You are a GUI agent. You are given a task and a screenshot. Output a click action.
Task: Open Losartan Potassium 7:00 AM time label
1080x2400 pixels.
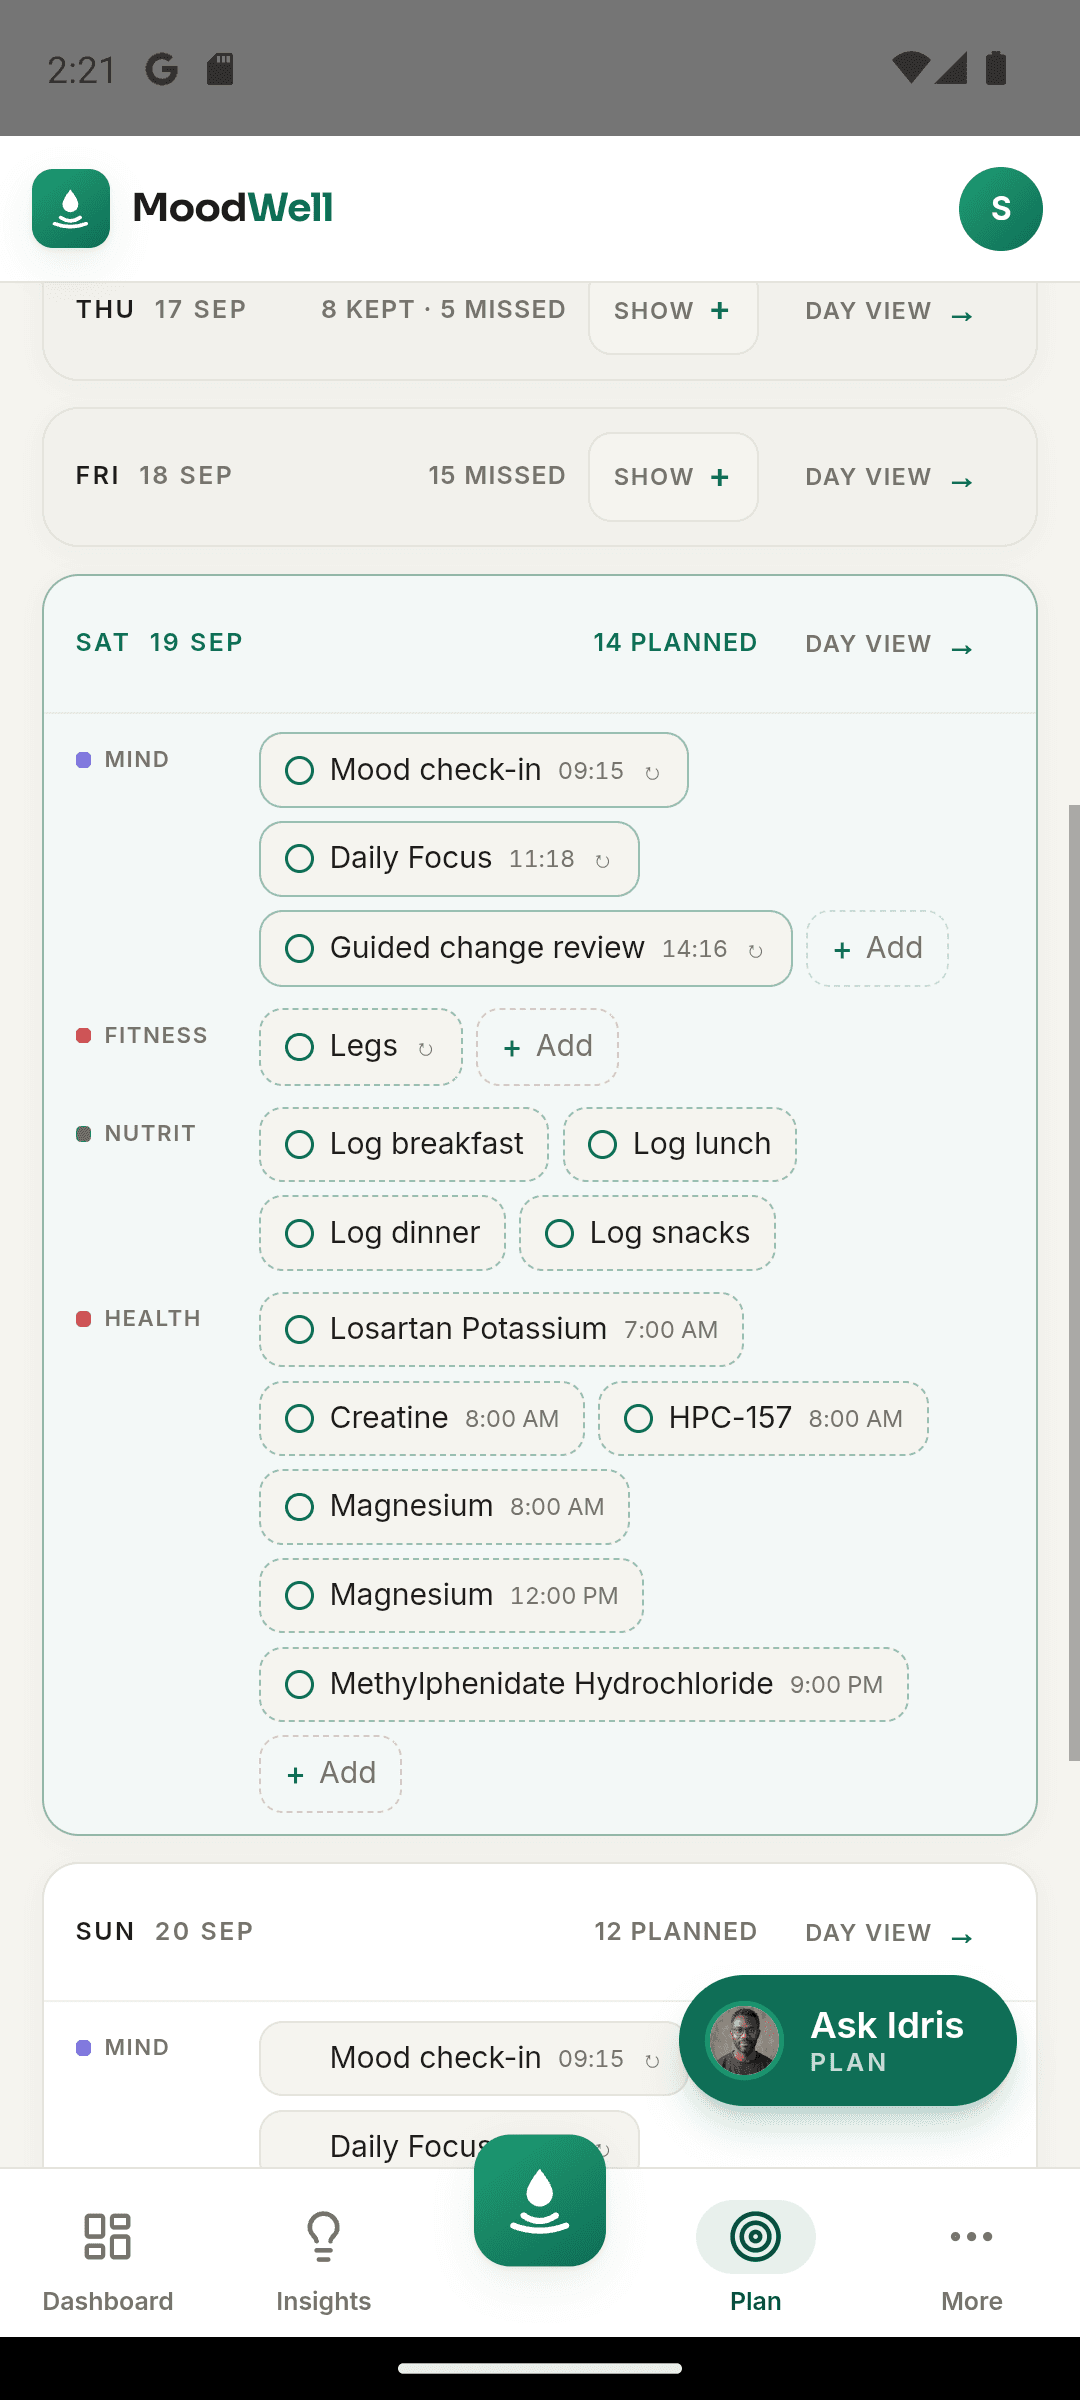click(671, 1330)
